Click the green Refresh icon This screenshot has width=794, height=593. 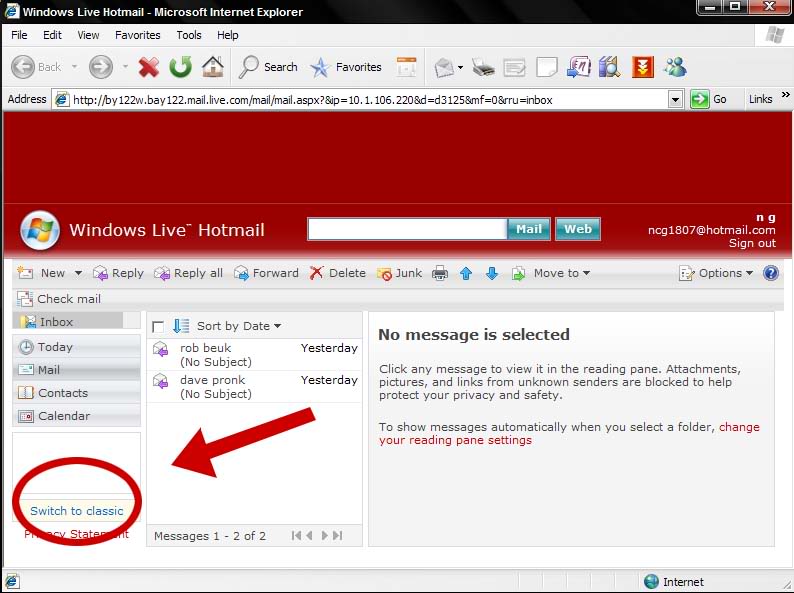pos(180,67)
